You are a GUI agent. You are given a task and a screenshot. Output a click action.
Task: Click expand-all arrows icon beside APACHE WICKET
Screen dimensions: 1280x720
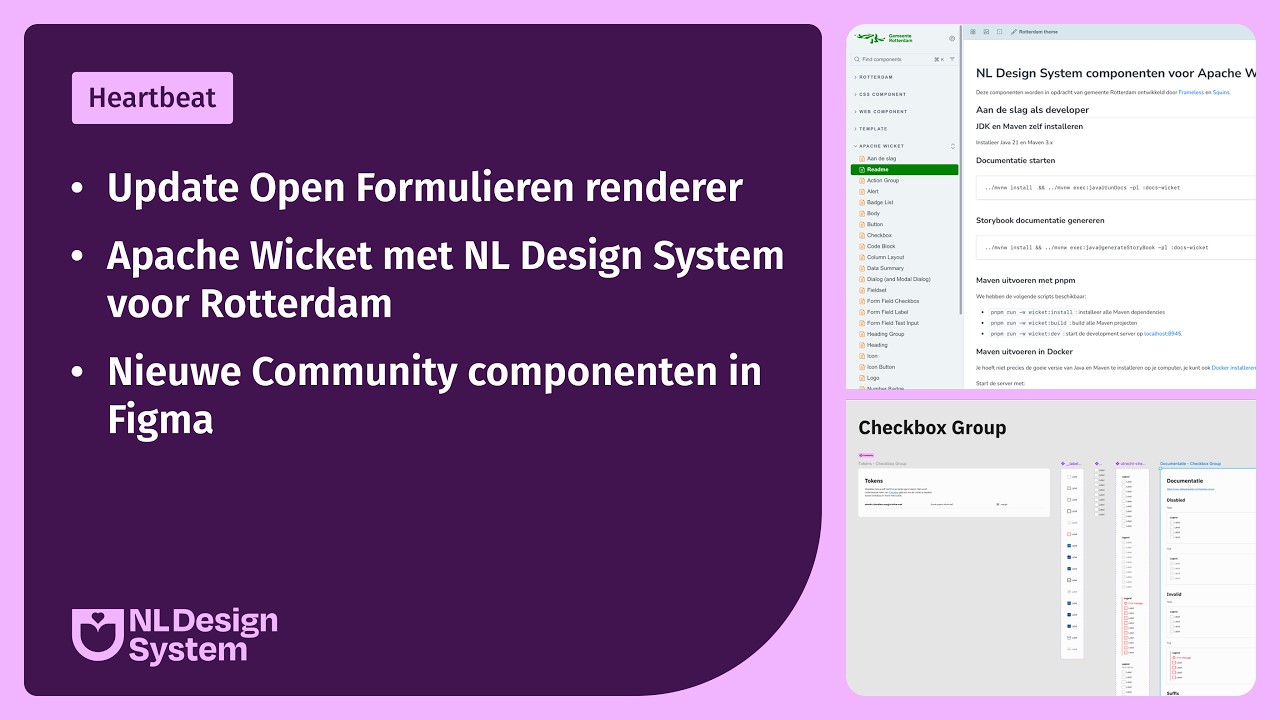coord(952,146)
